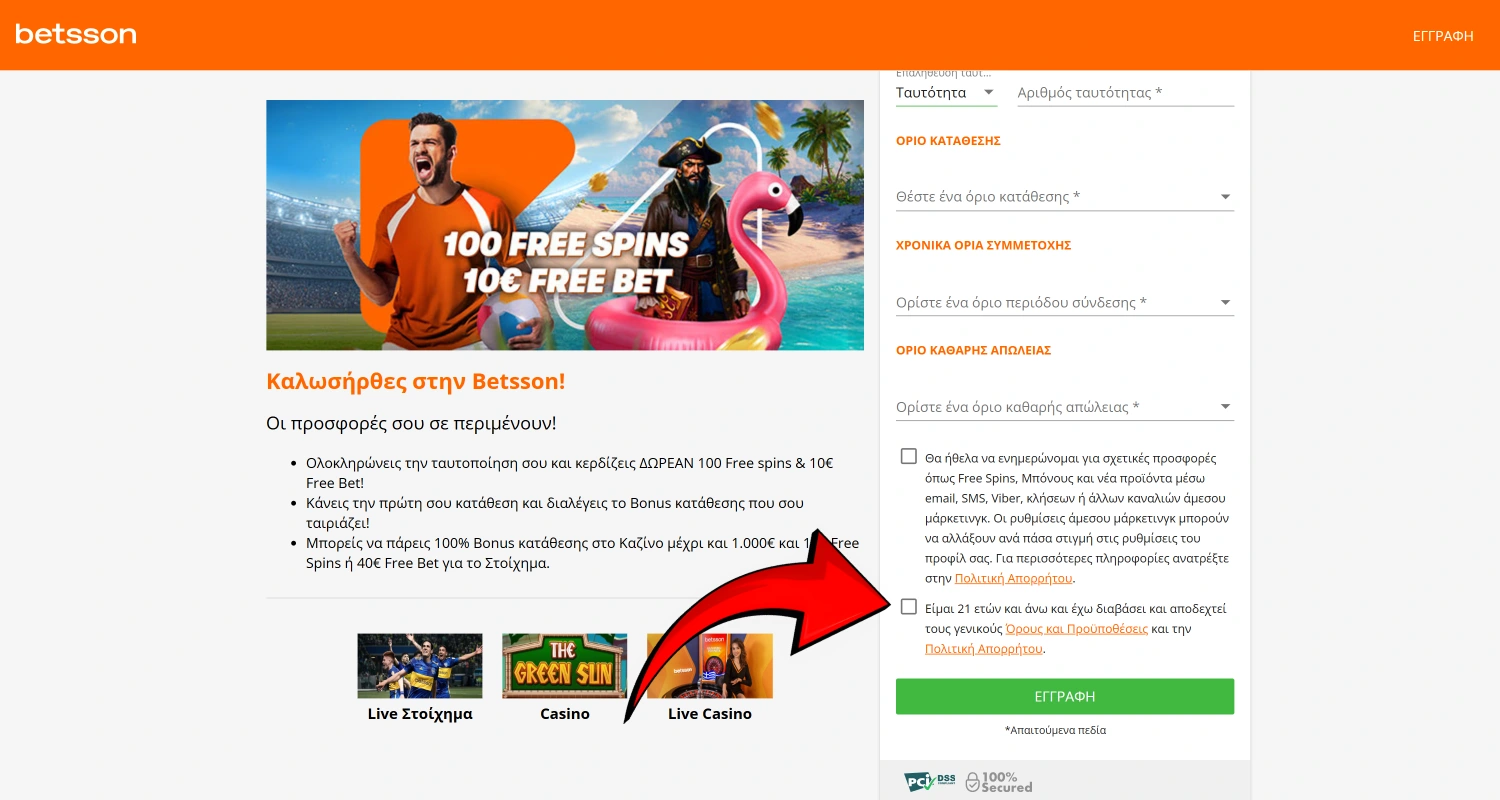Focus the Αριθμός ταυτότητας input field
The height and width of the screenshot is (800, 1500).
1126,93
